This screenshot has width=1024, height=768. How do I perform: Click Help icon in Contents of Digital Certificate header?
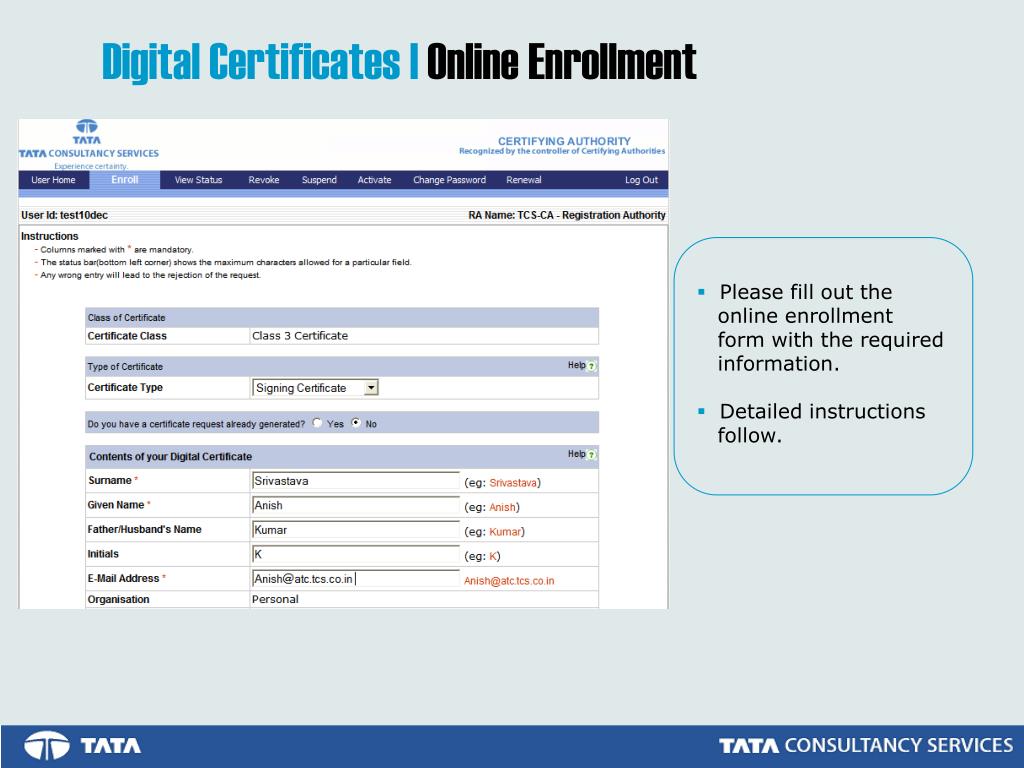pos(592,455)
